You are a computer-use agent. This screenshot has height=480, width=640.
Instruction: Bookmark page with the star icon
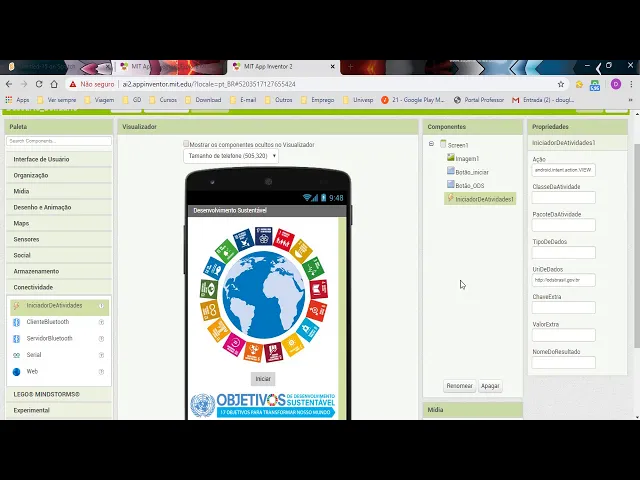pyautogui.click(x=561, y=84)
